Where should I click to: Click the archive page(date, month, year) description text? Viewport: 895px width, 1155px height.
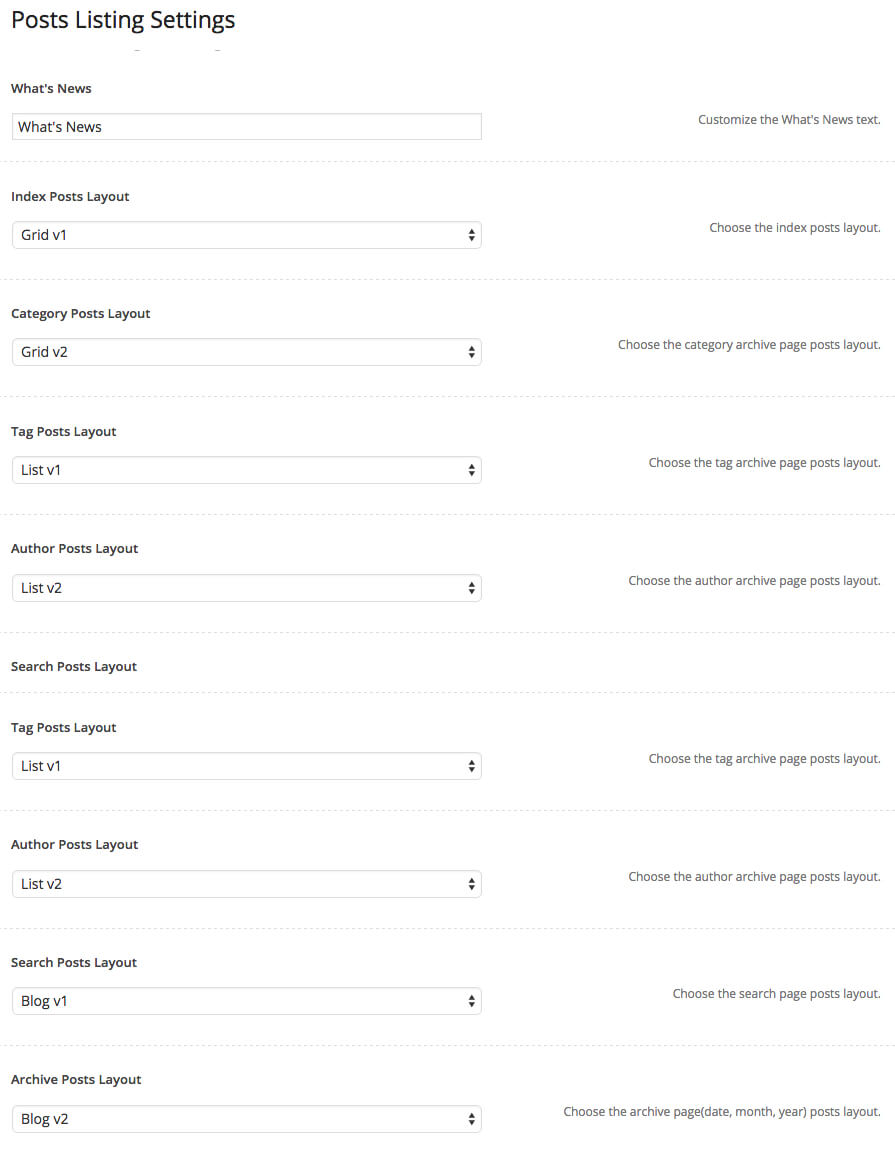[x=722, y=1112]
